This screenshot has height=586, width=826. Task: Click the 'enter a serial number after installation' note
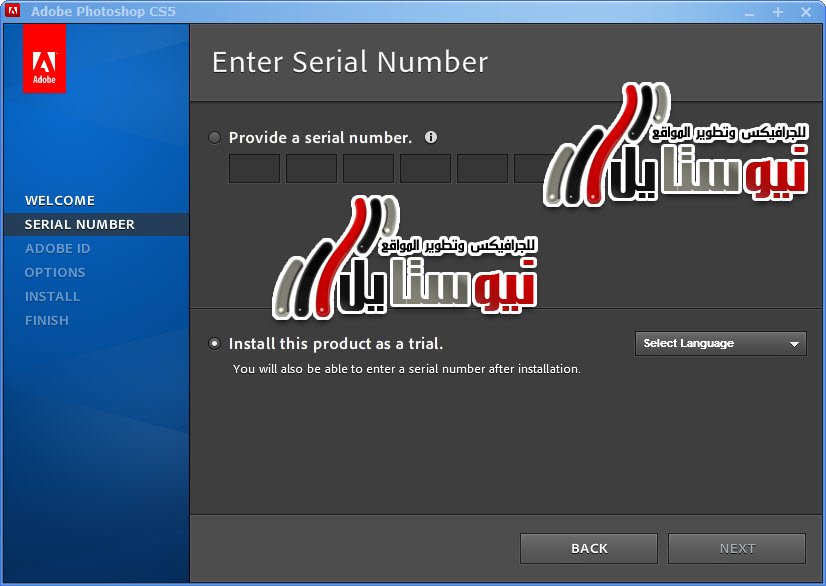[x=407, y=369]
